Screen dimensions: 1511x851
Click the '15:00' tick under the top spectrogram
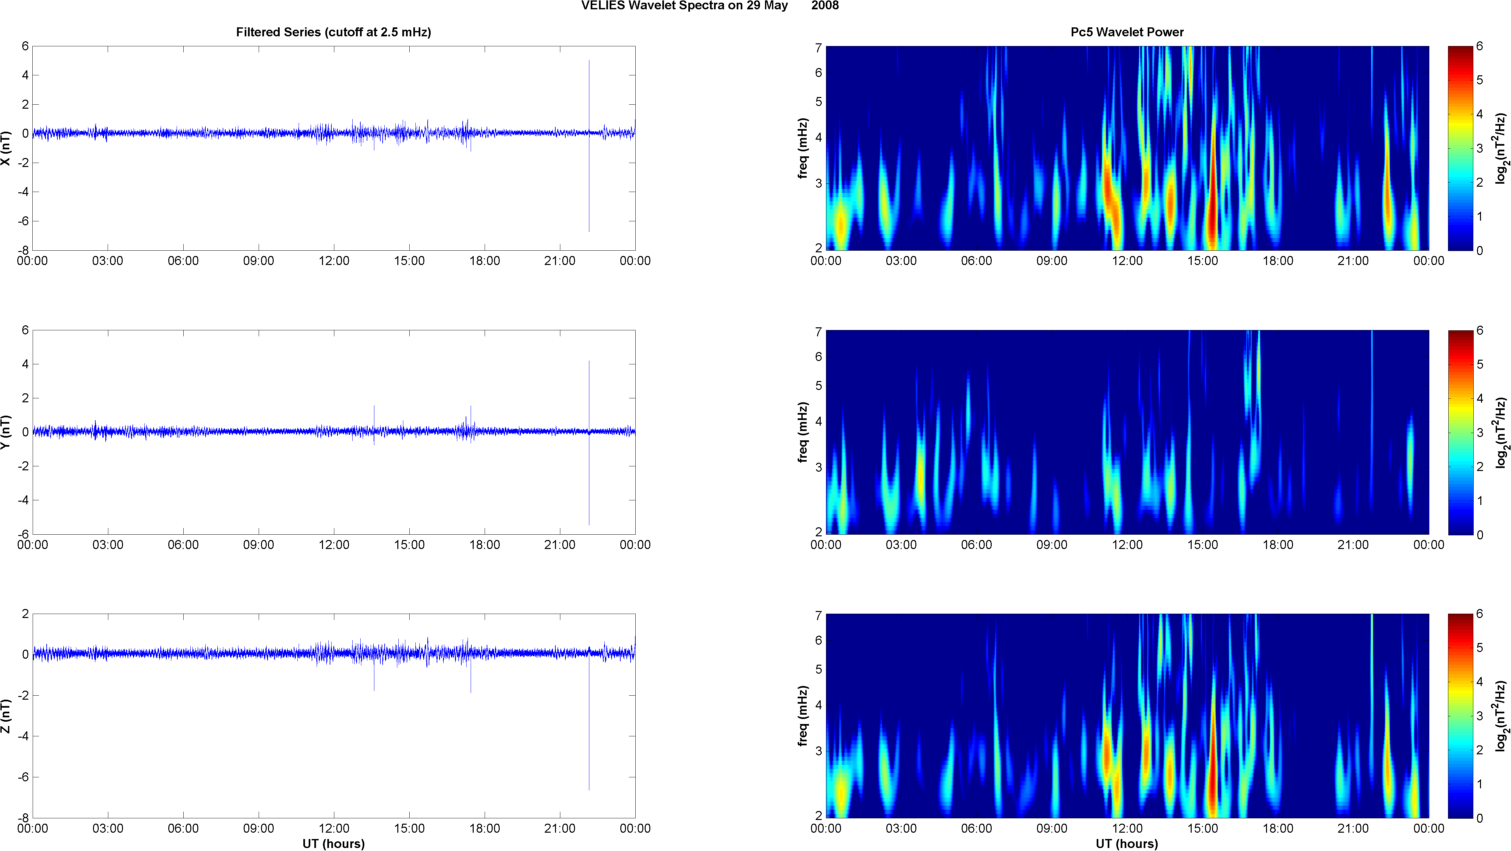1203,261
